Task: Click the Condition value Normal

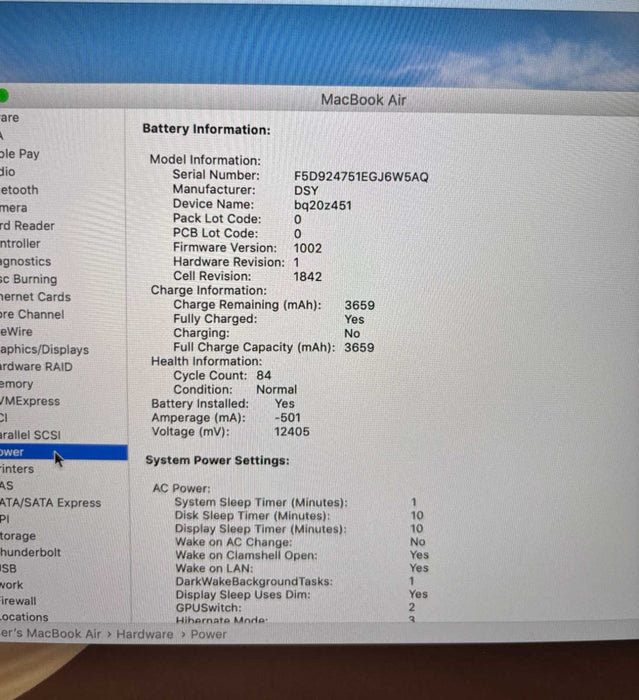Action: coord(276,389)
